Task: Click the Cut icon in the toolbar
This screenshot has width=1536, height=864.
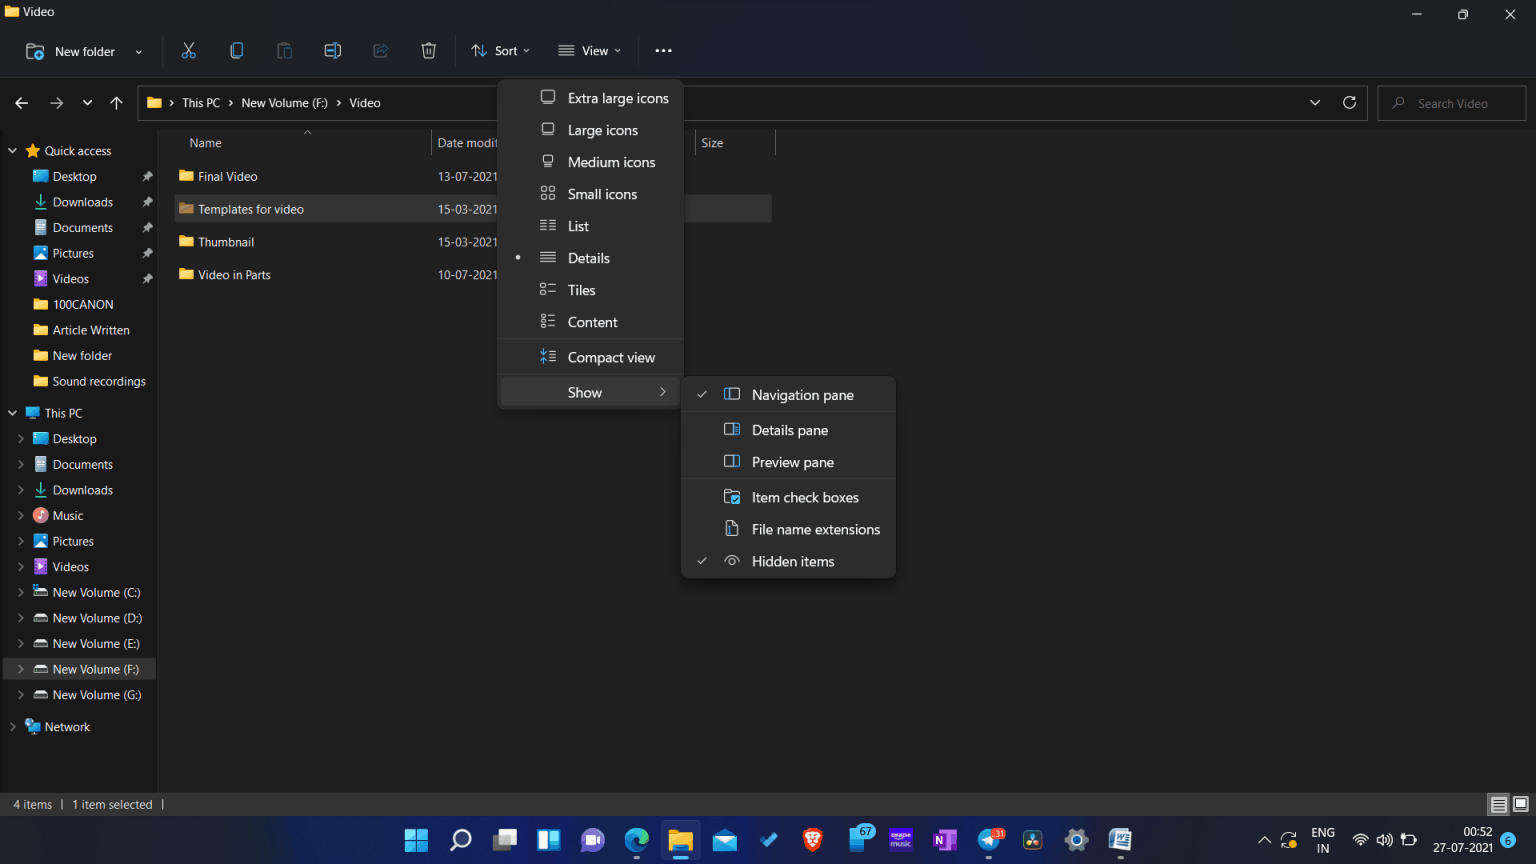Action: [x=188, y=50]
